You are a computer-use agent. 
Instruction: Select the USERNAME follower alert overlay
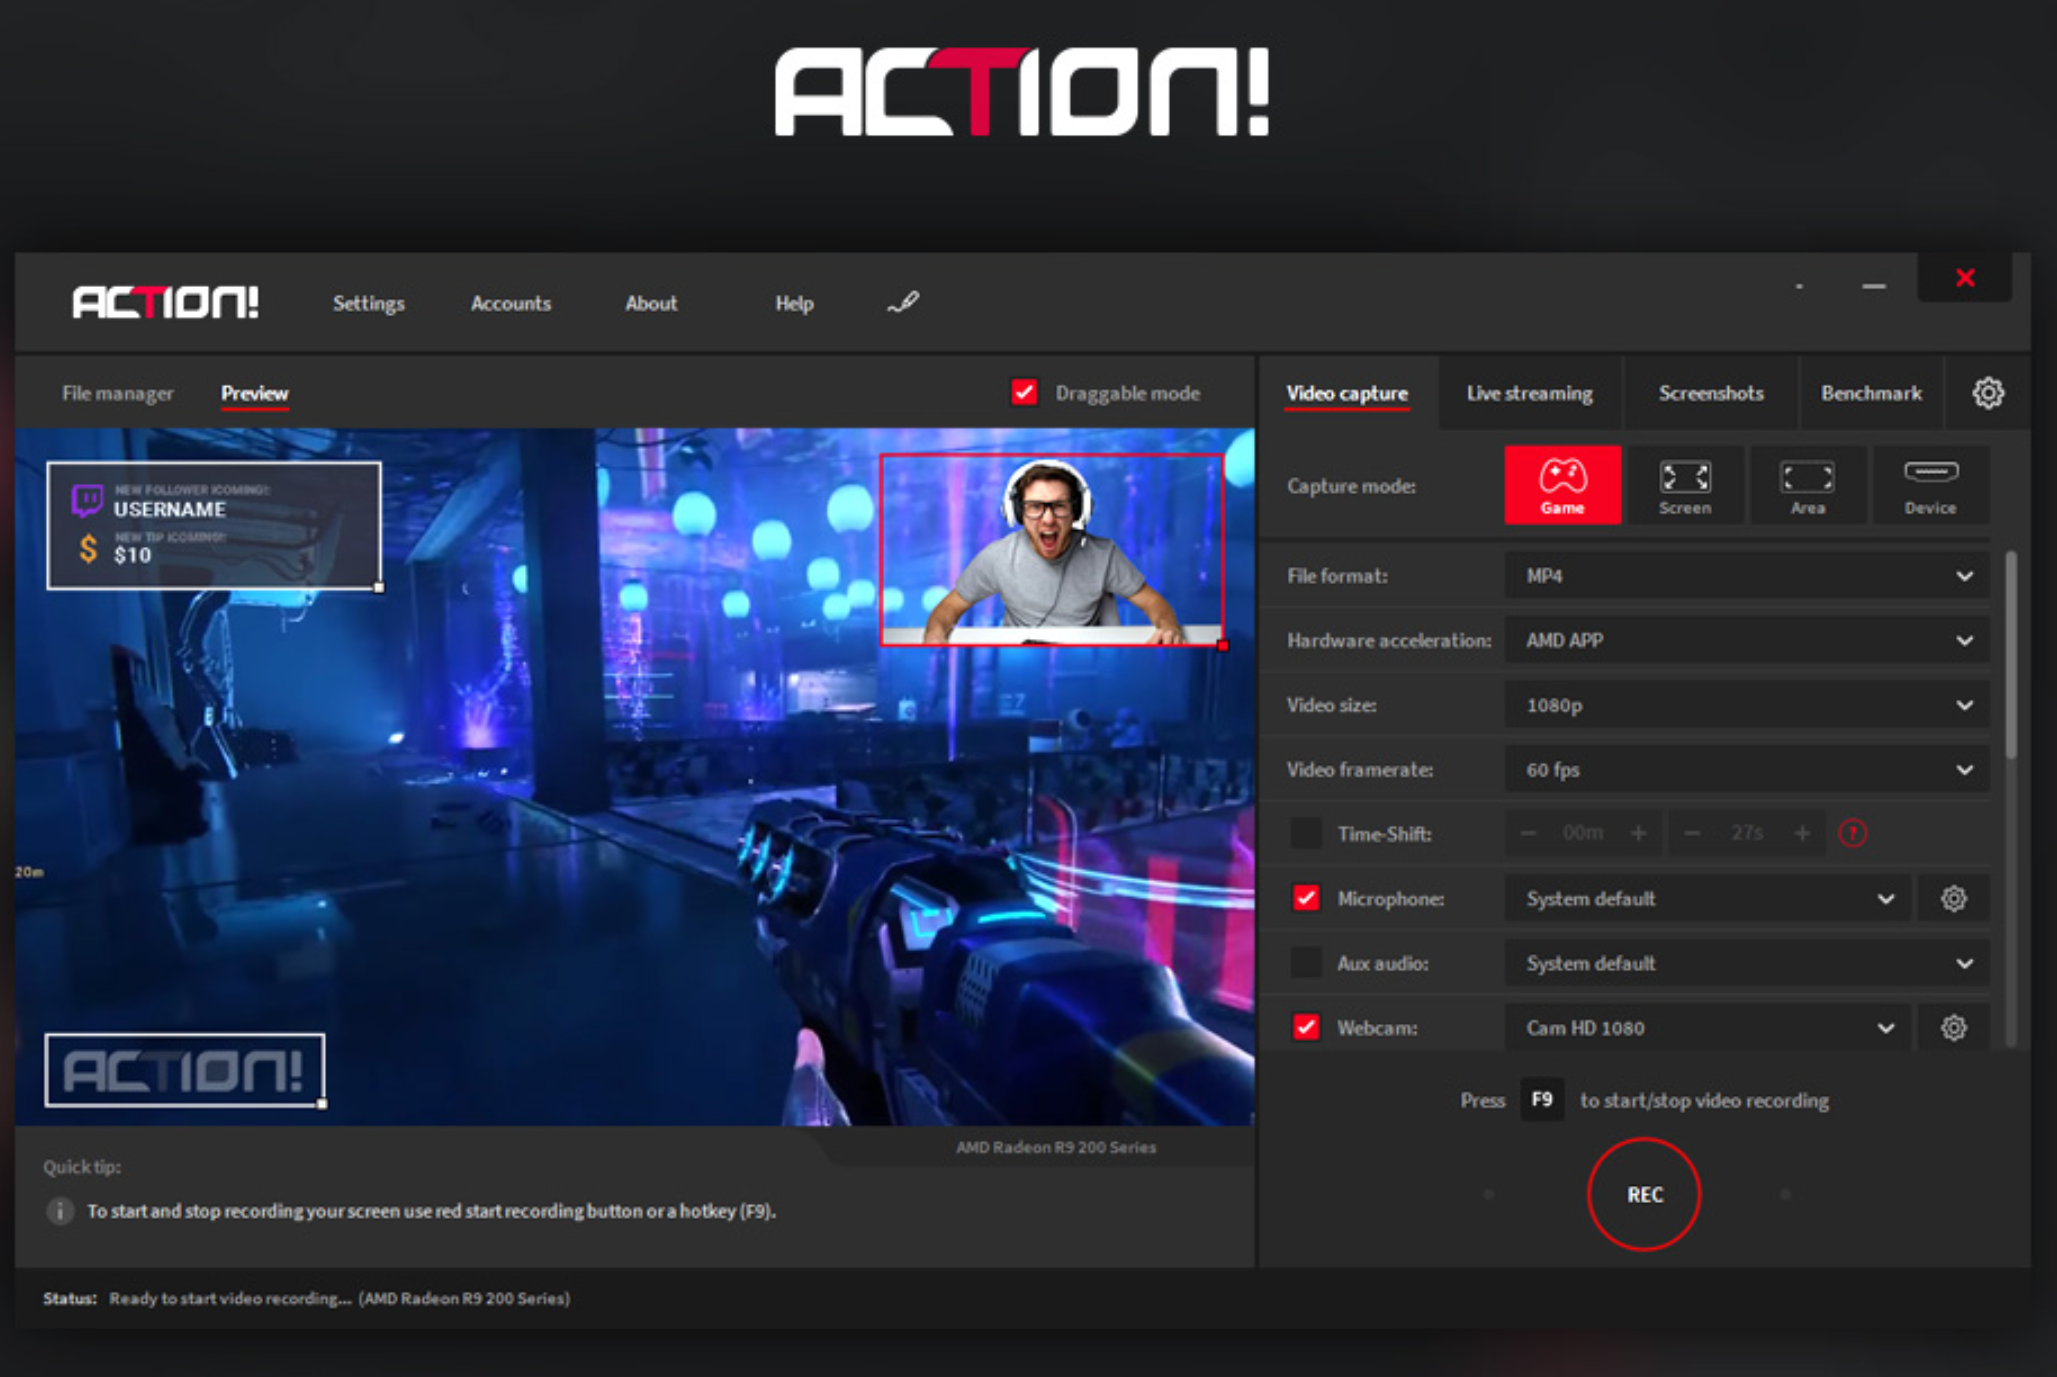(214, 525)
